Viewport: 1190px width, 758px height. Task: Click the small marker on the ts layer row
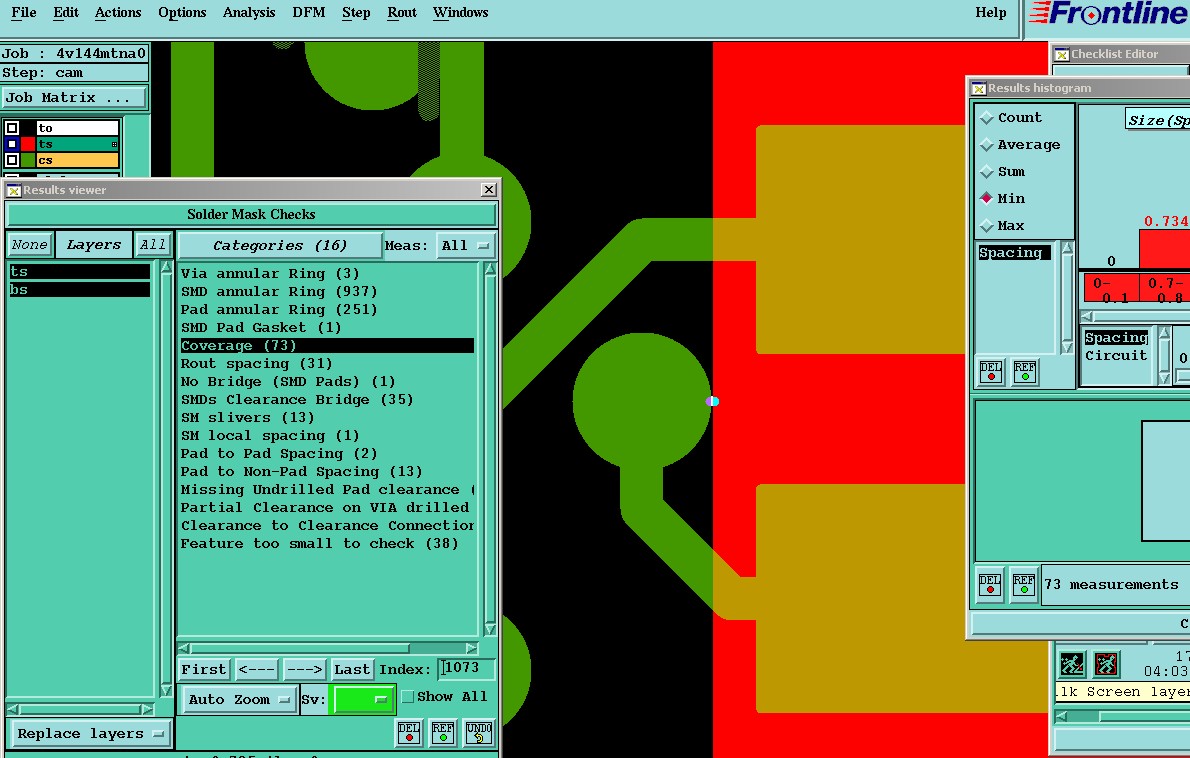coord(115,144)
